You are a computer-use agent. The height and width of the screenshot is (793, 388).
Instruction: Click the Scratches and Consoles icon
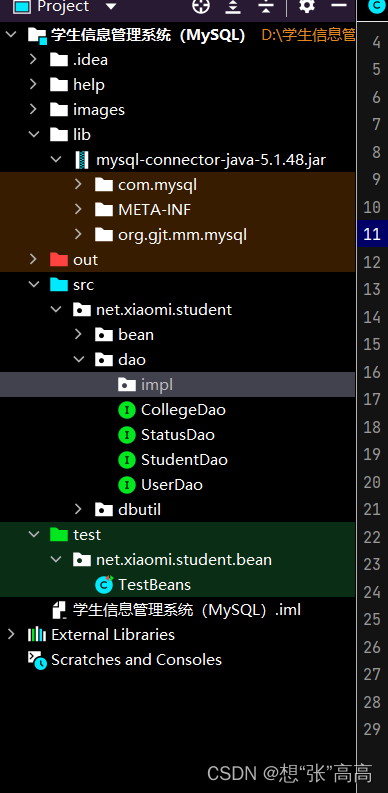(37, 660)
